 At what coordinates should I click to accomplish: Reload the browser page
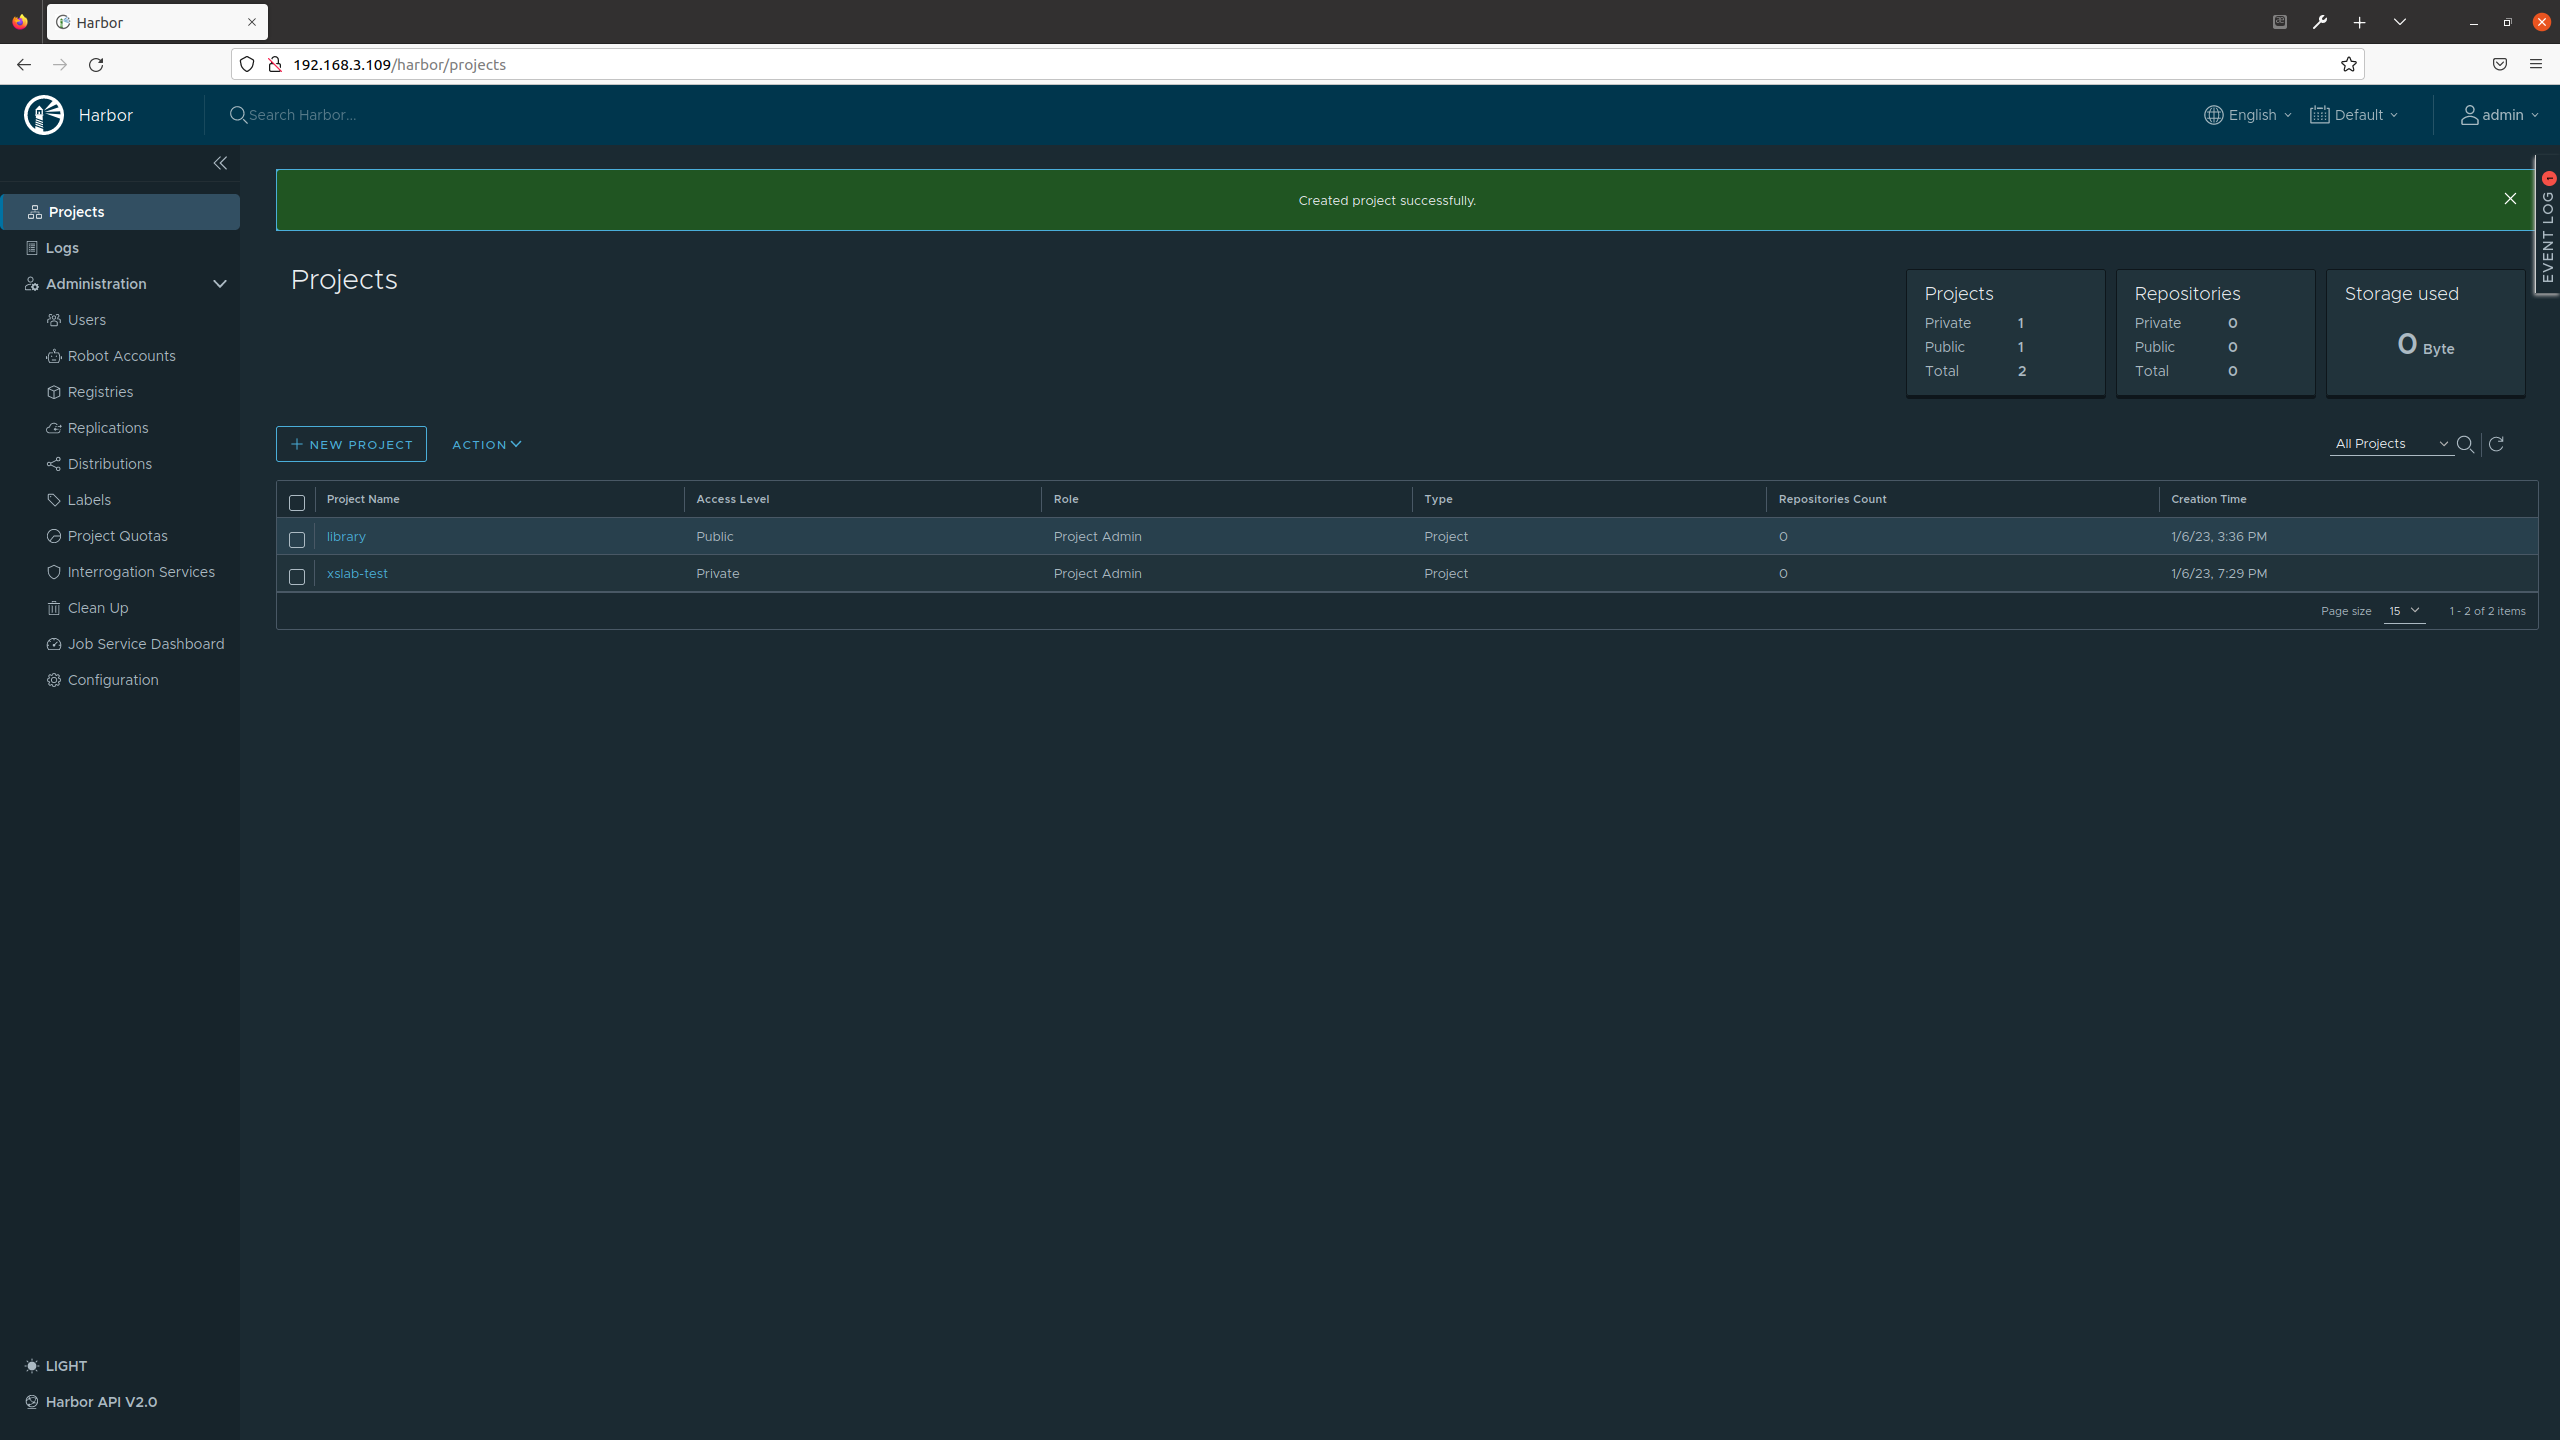pos(96,64)
